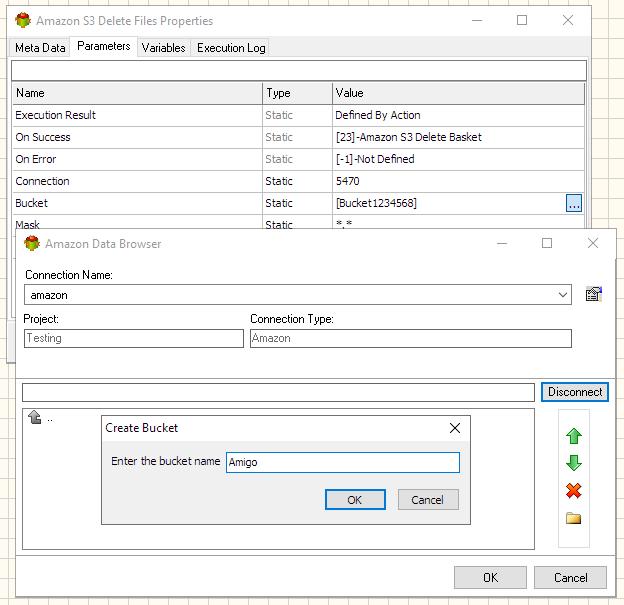This screenshot has height=605, width=624.
Task: Click the Project field showing Testing
Action: point(134,338)
